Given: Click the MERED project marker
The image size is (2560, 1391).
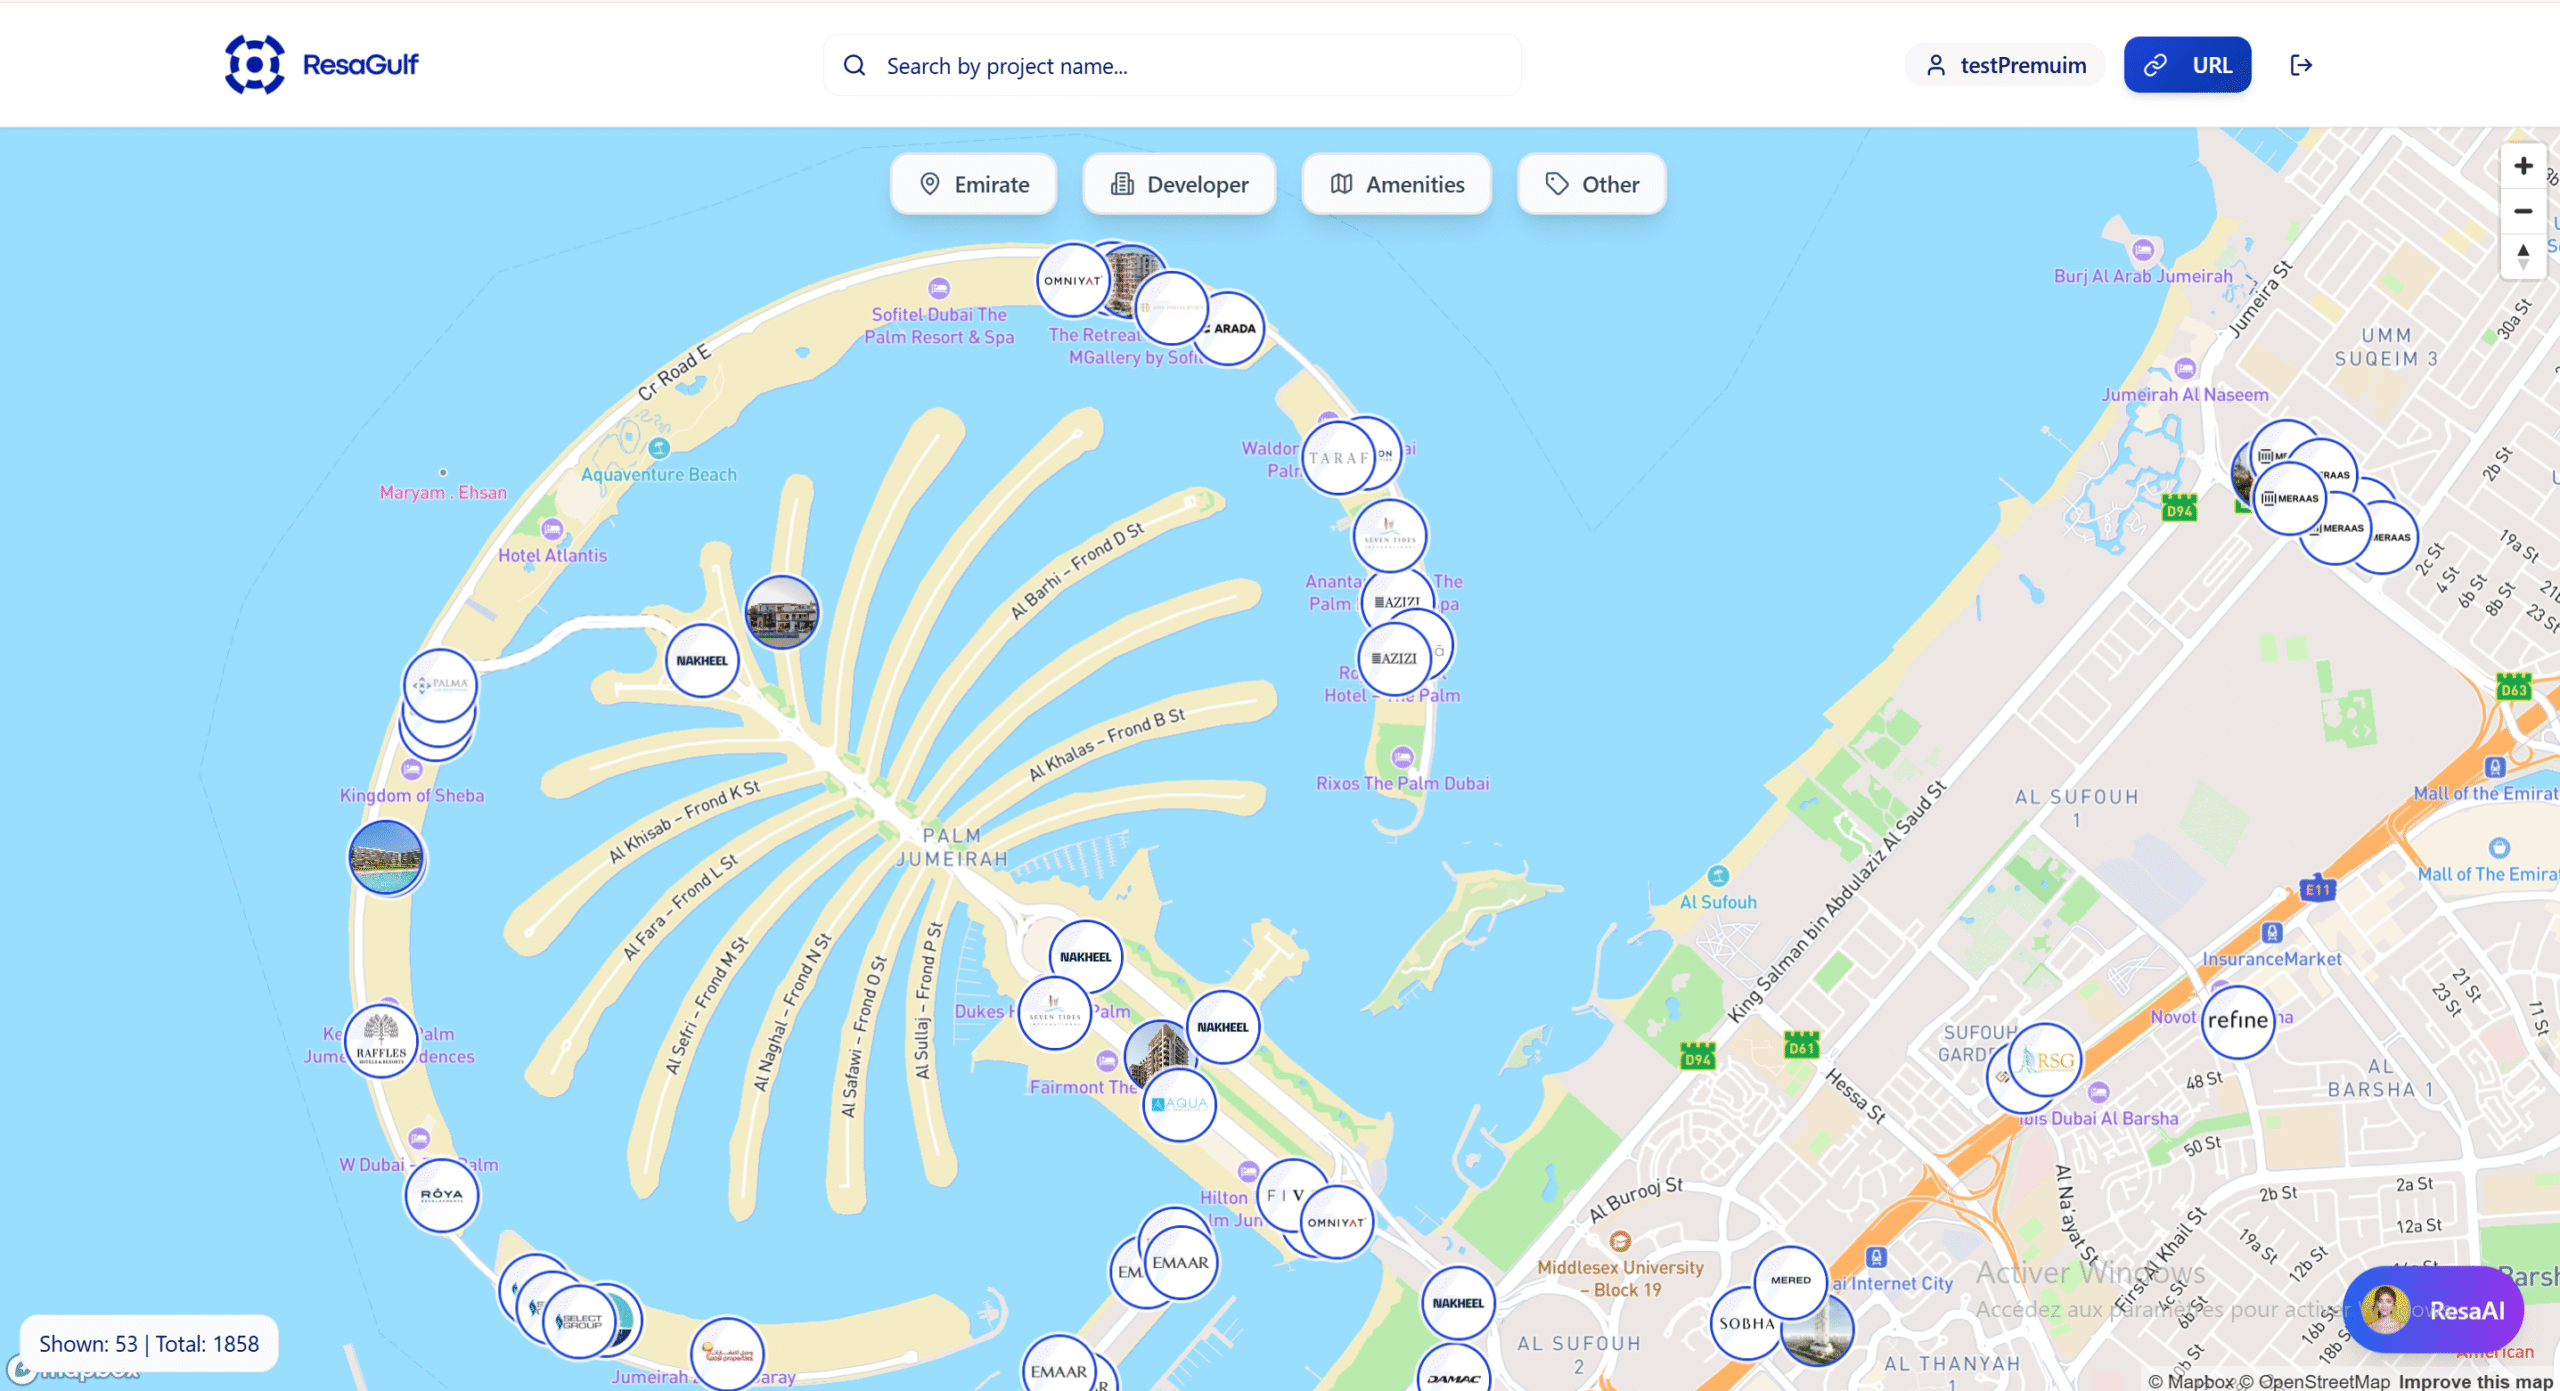Looking at the screenshot, I should tap(1791, 1281).
